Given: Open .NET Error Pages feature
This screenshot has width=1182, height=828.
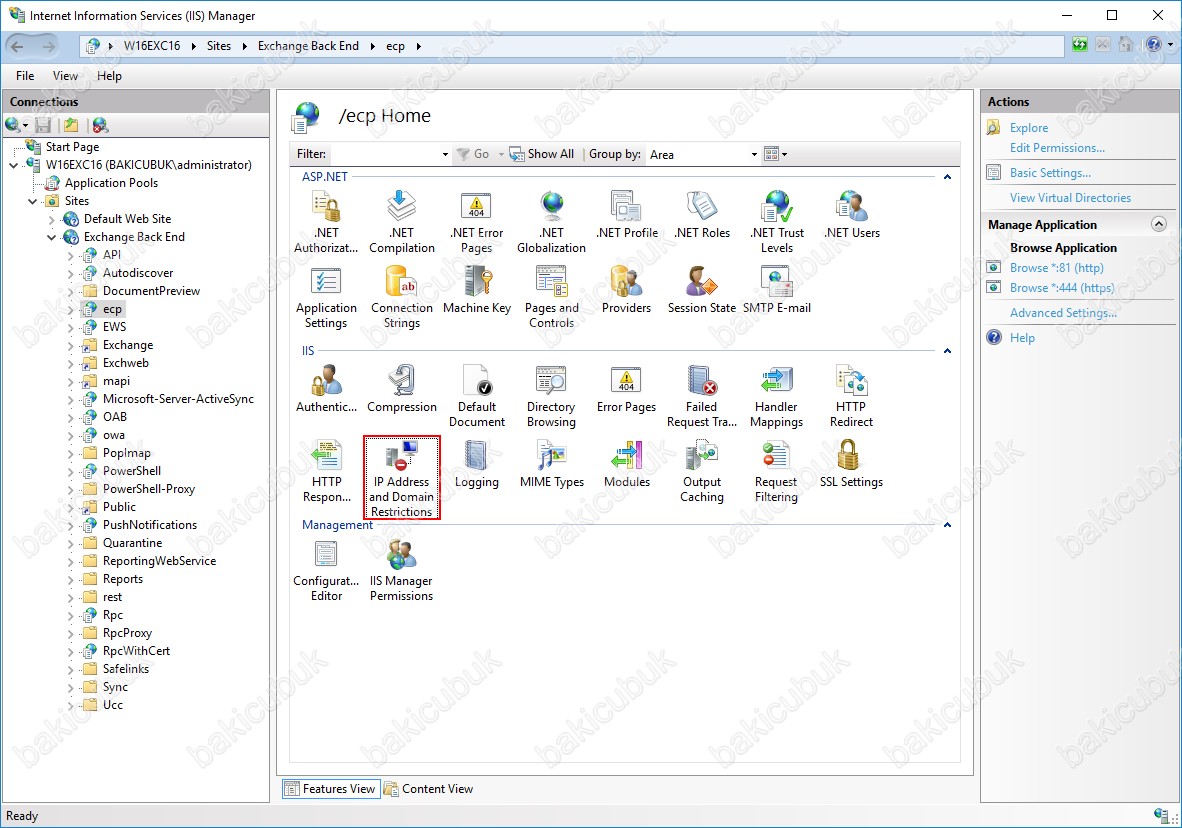Looking at the screenshot, I should pos(476,222).
